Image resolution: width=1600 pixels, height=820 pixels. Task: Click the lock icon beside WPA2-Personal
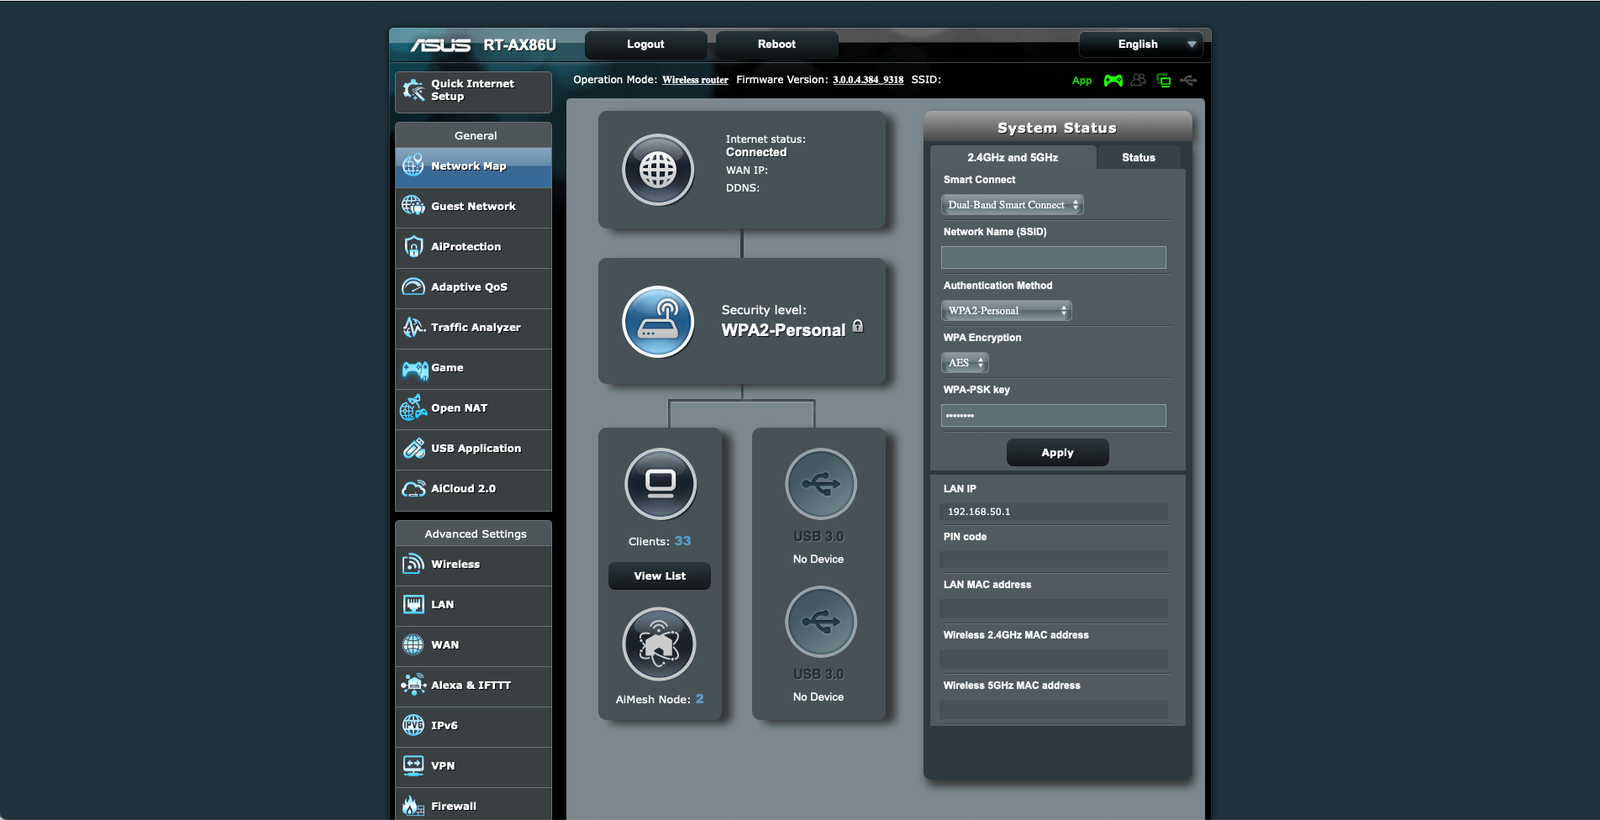pyautogui.click(x=857, y=326)
